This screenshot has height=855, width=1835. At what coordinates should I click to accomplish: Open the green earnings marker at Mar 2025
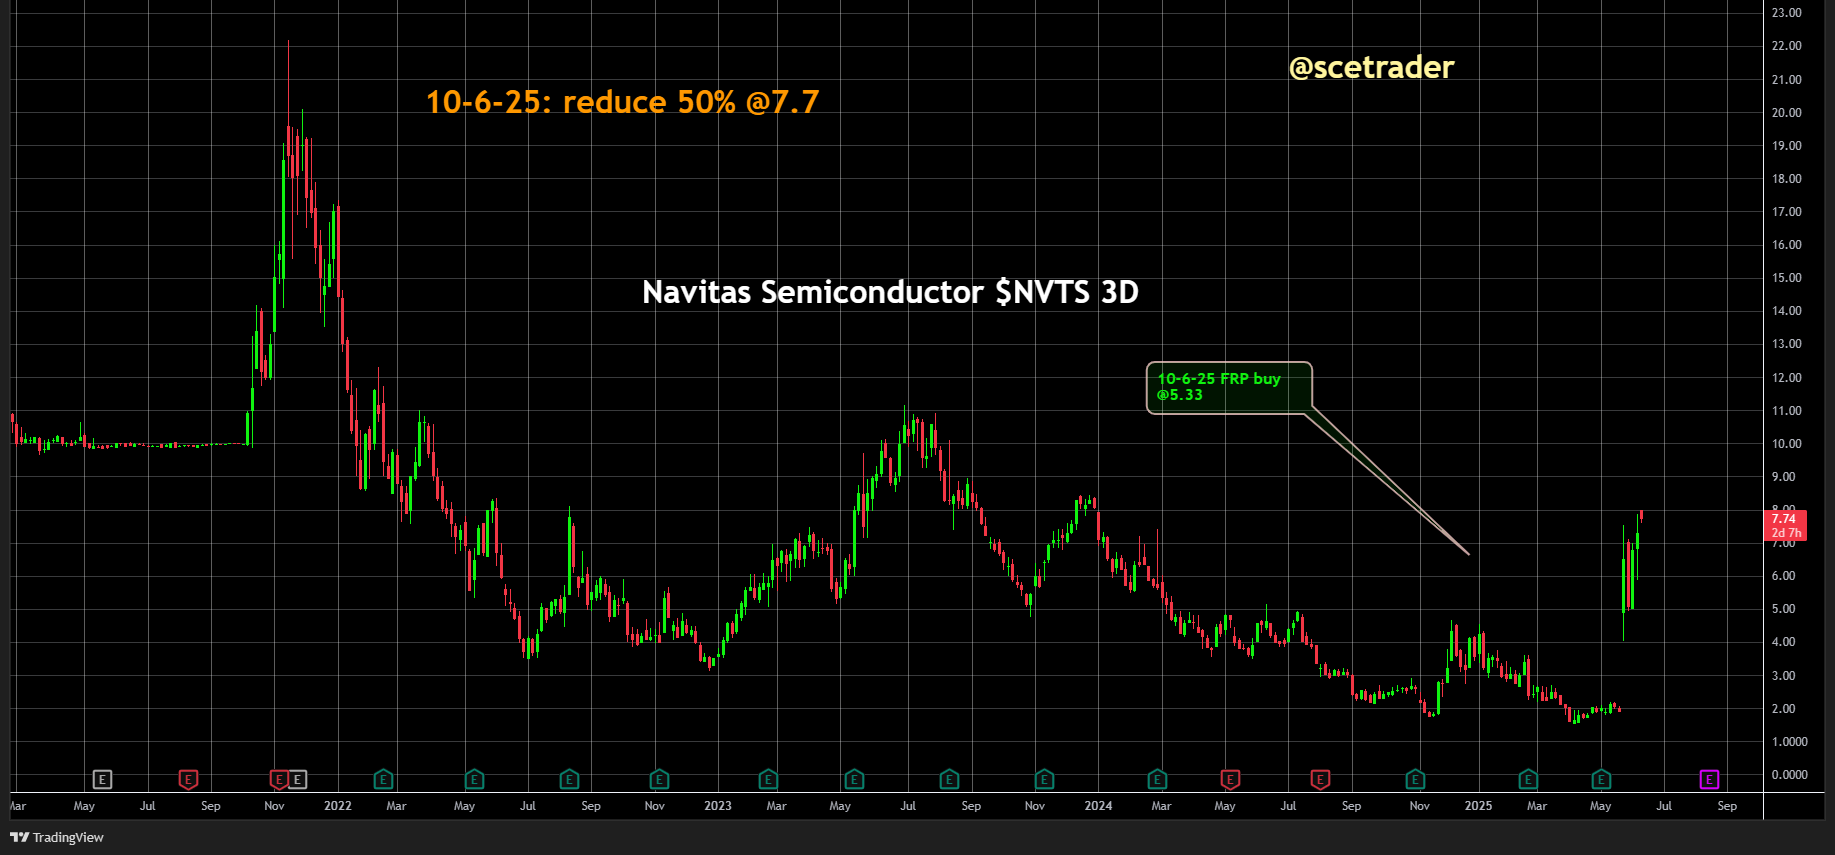point(1528,779)
